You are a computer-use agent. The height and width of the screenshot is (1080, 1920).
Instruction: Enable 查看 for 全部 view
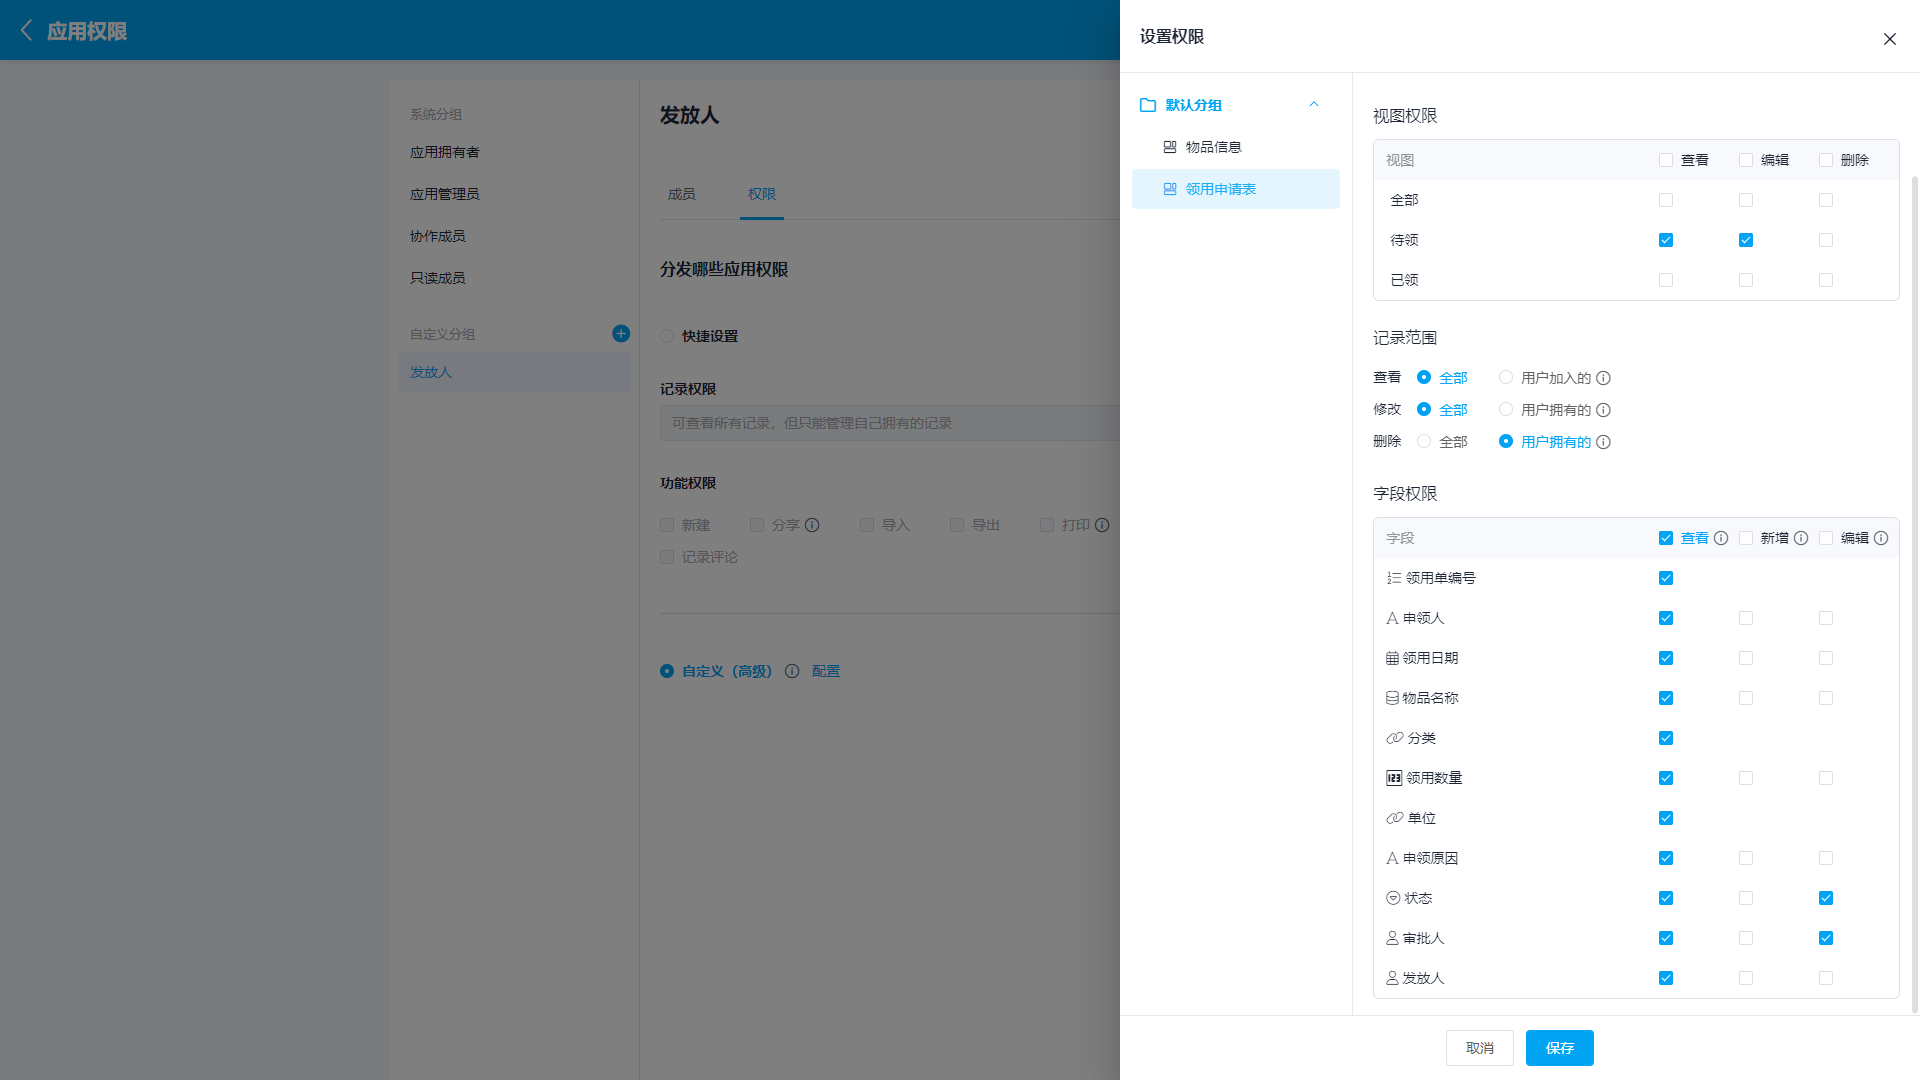[1666, 200]
